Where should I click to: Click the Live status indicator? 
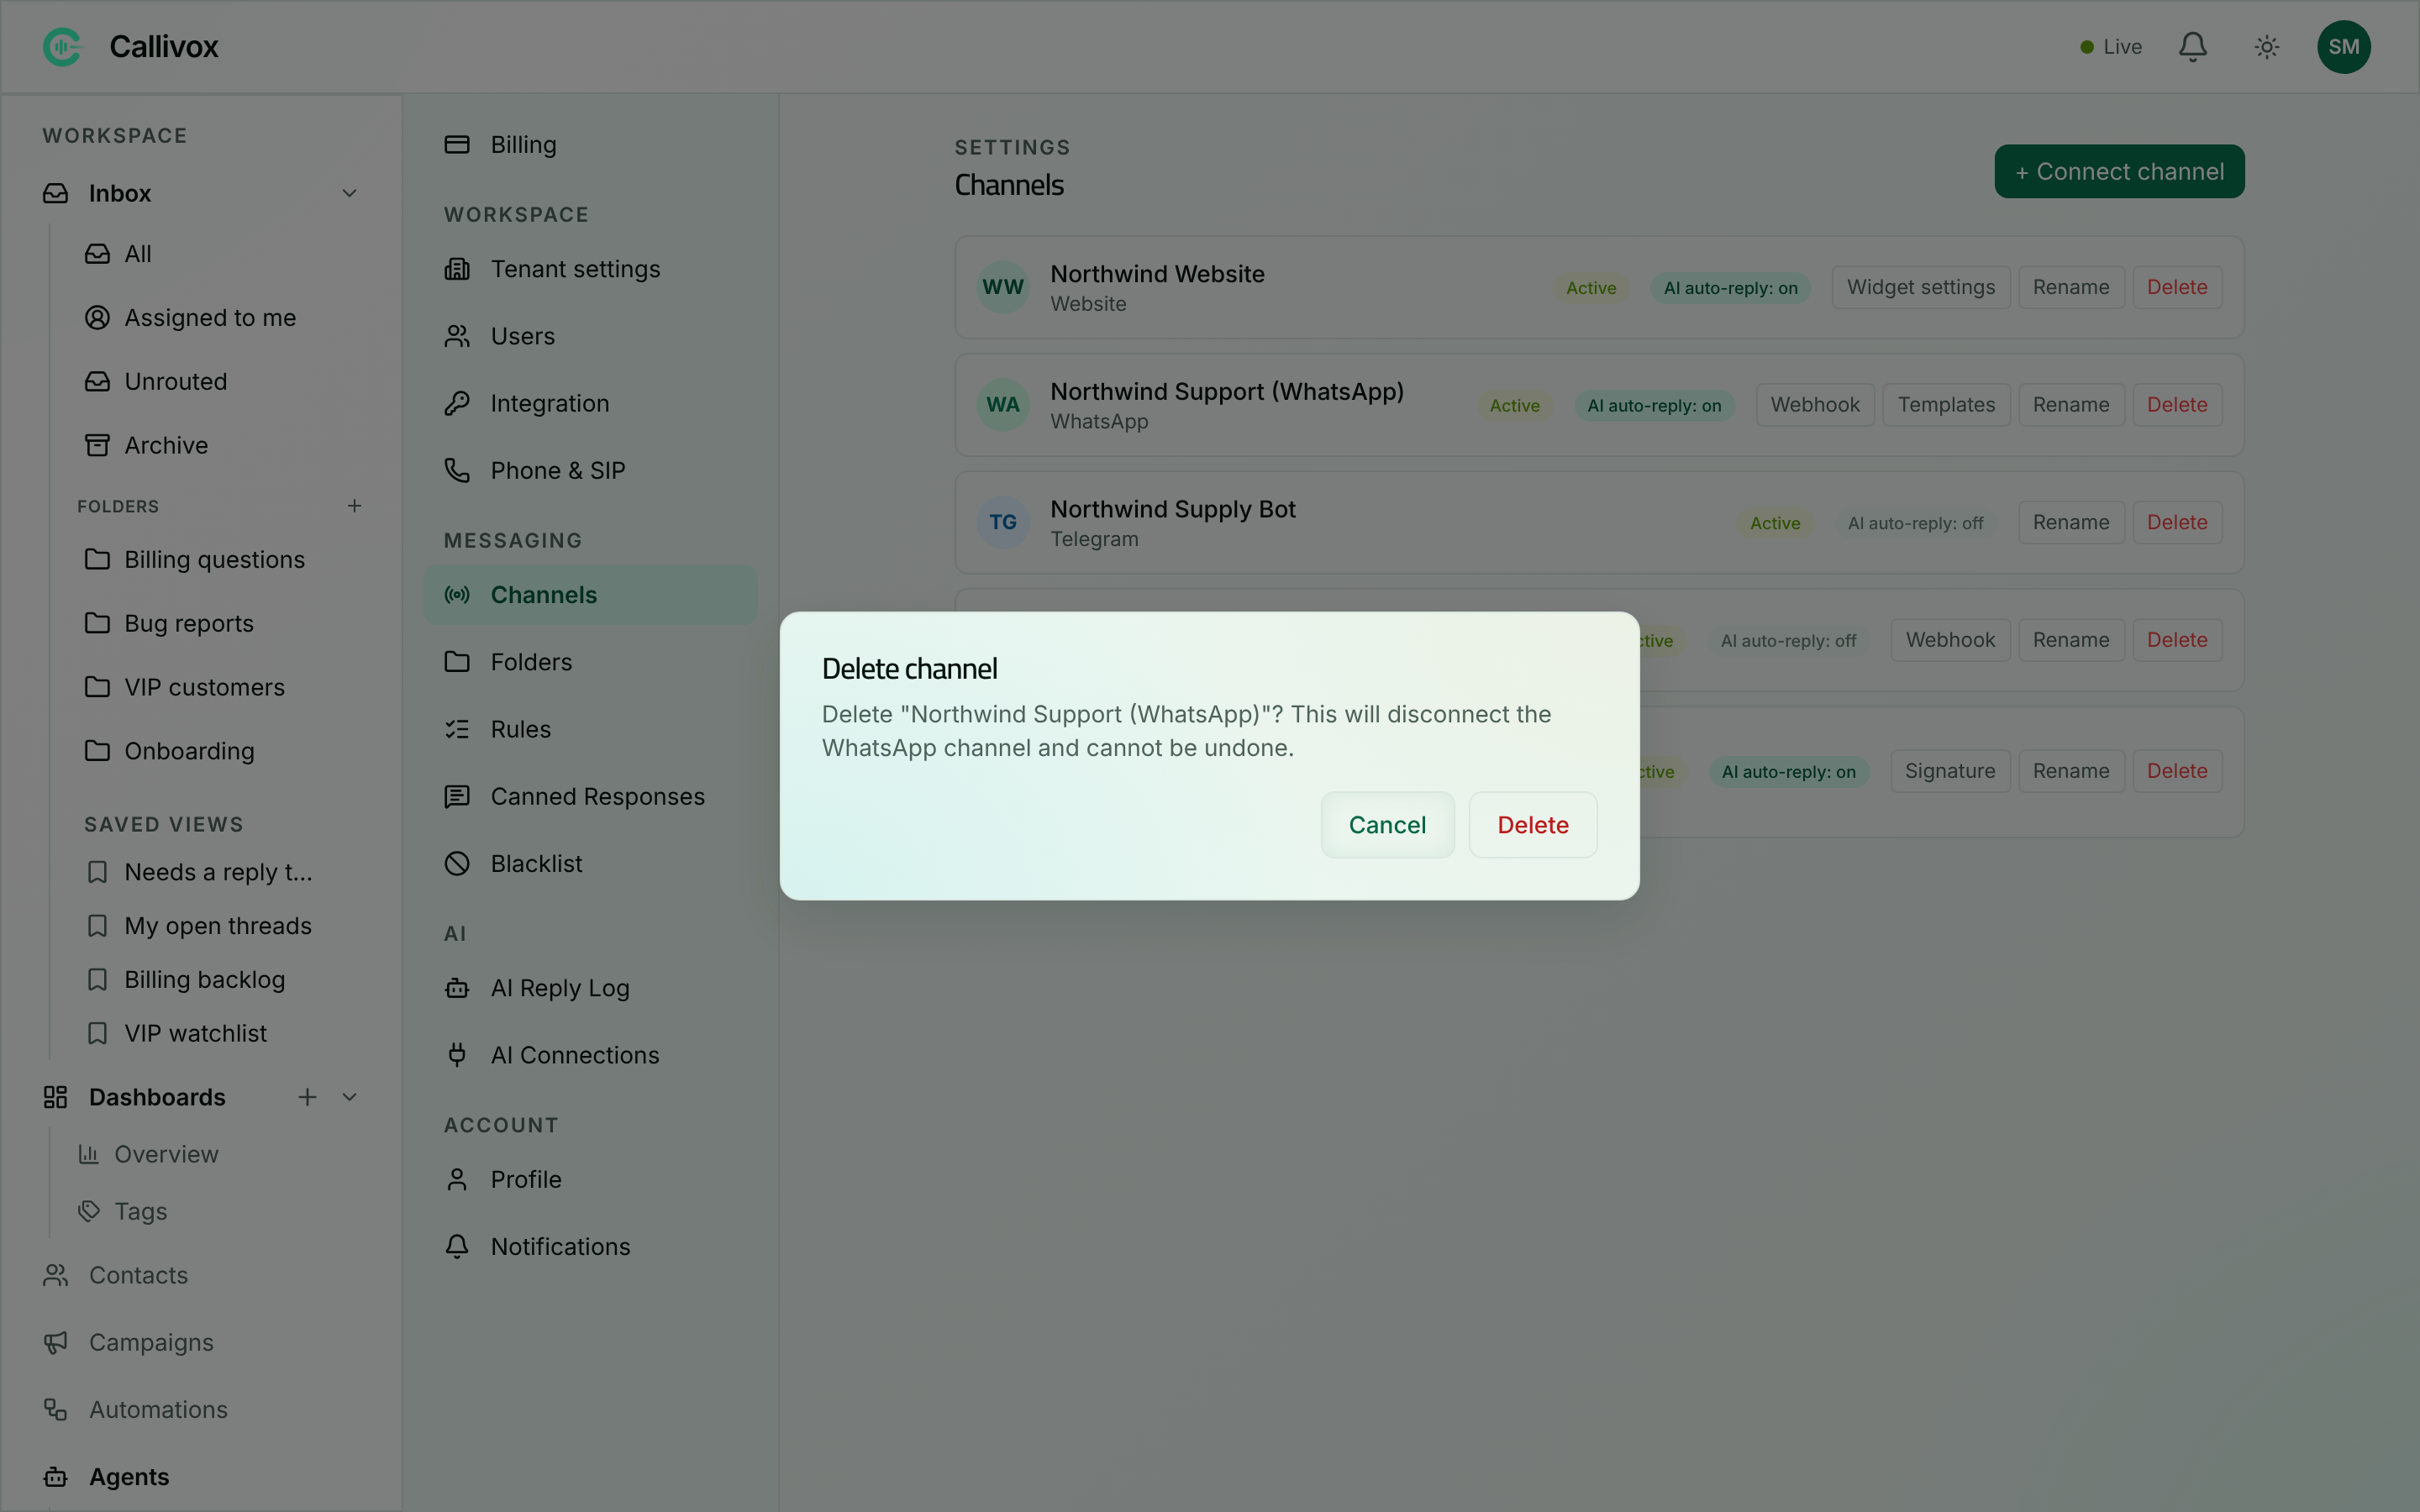(2110, 47)
